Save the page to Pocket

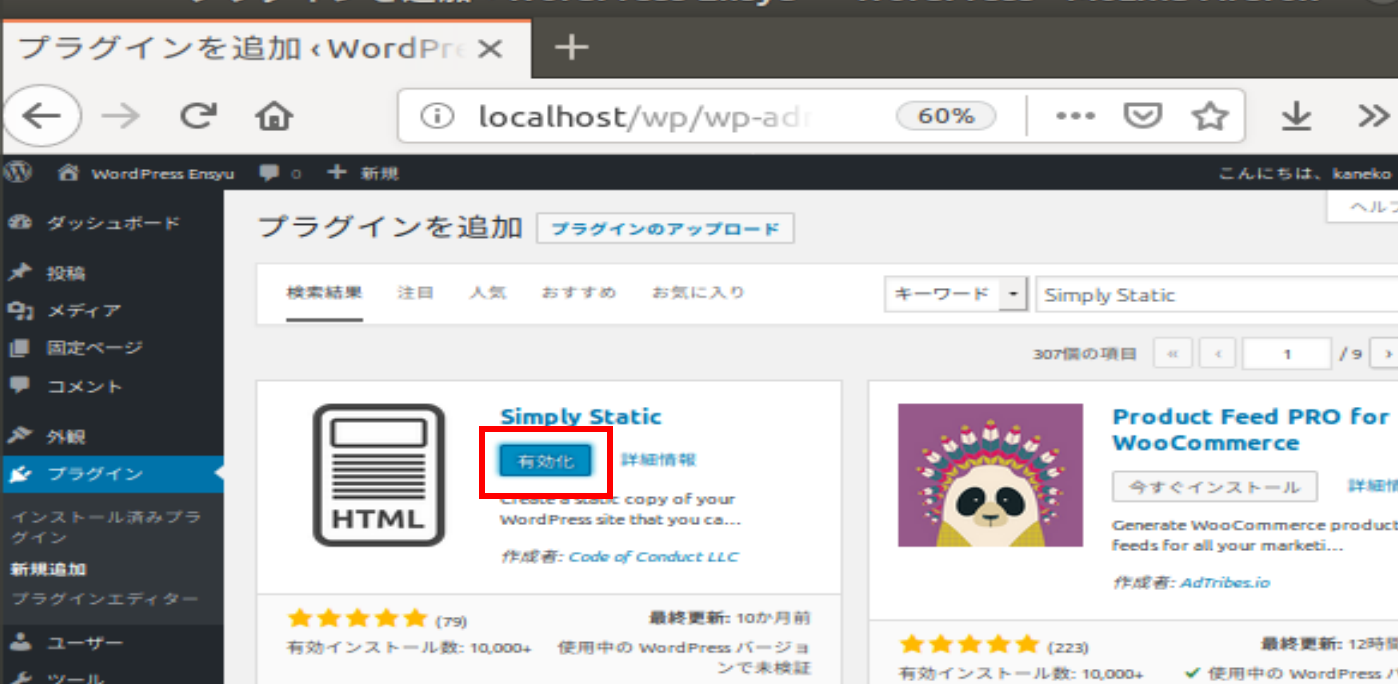[1141, 117]
